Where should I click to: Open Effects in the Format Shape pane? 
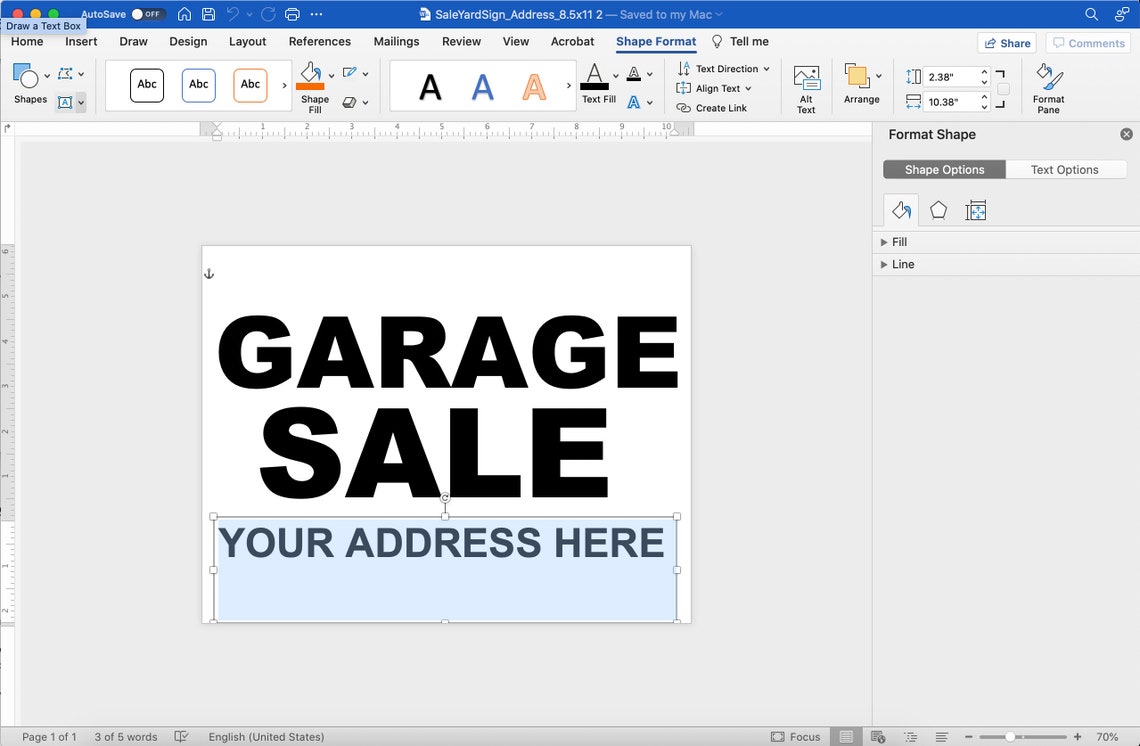point(938,210)
